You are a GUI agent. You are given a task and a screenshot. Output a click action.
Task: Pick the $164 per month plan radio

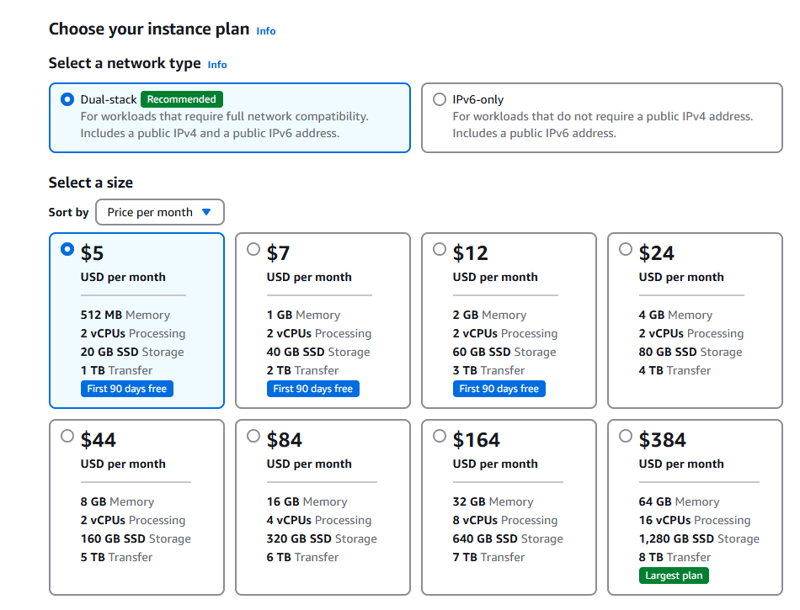(439, 436)
